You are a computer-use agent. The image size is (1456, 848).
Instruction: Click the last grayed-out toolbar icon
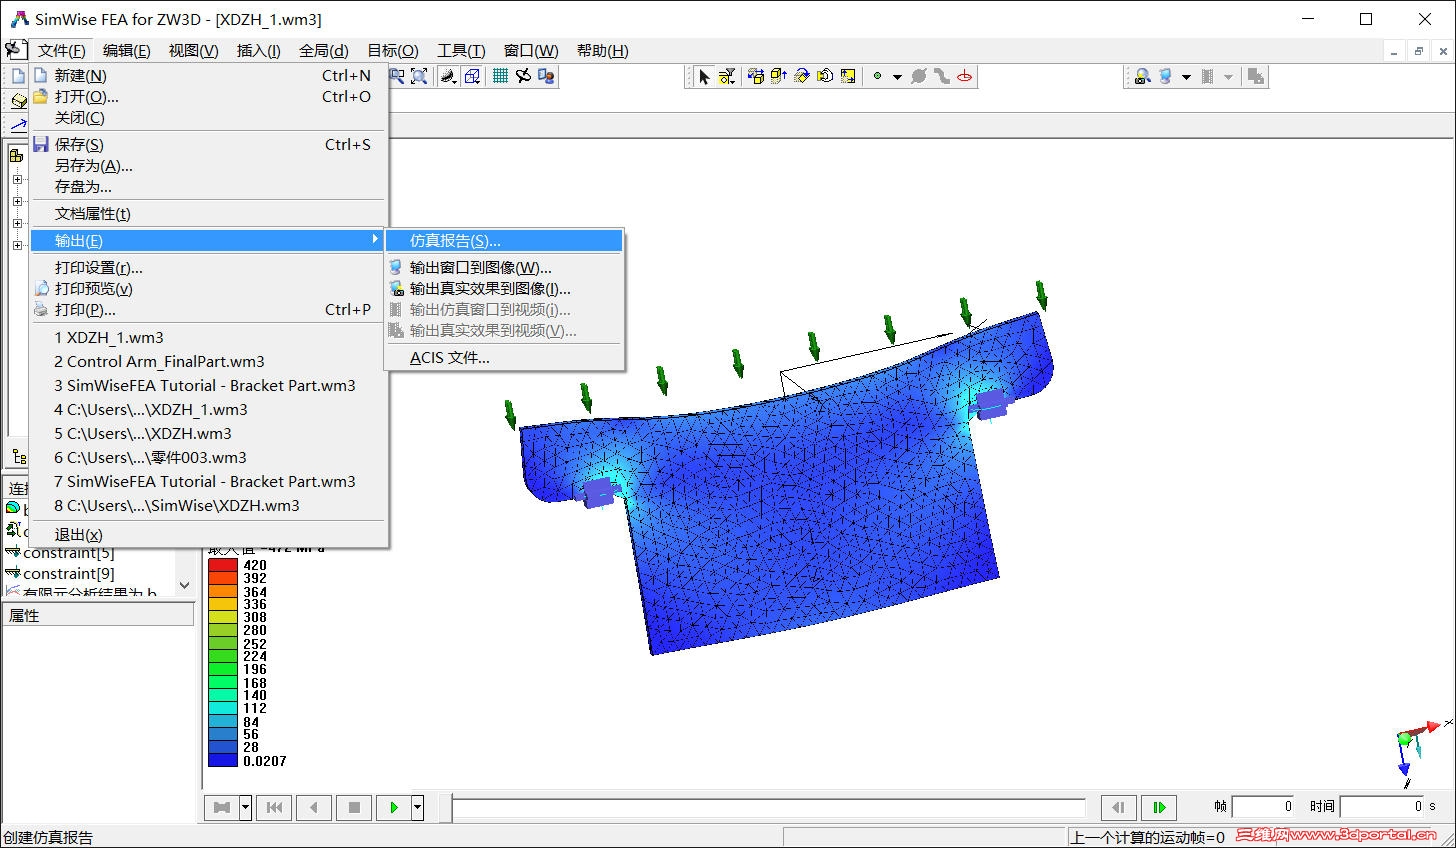pyautogui.click(x=1256, y=76)
